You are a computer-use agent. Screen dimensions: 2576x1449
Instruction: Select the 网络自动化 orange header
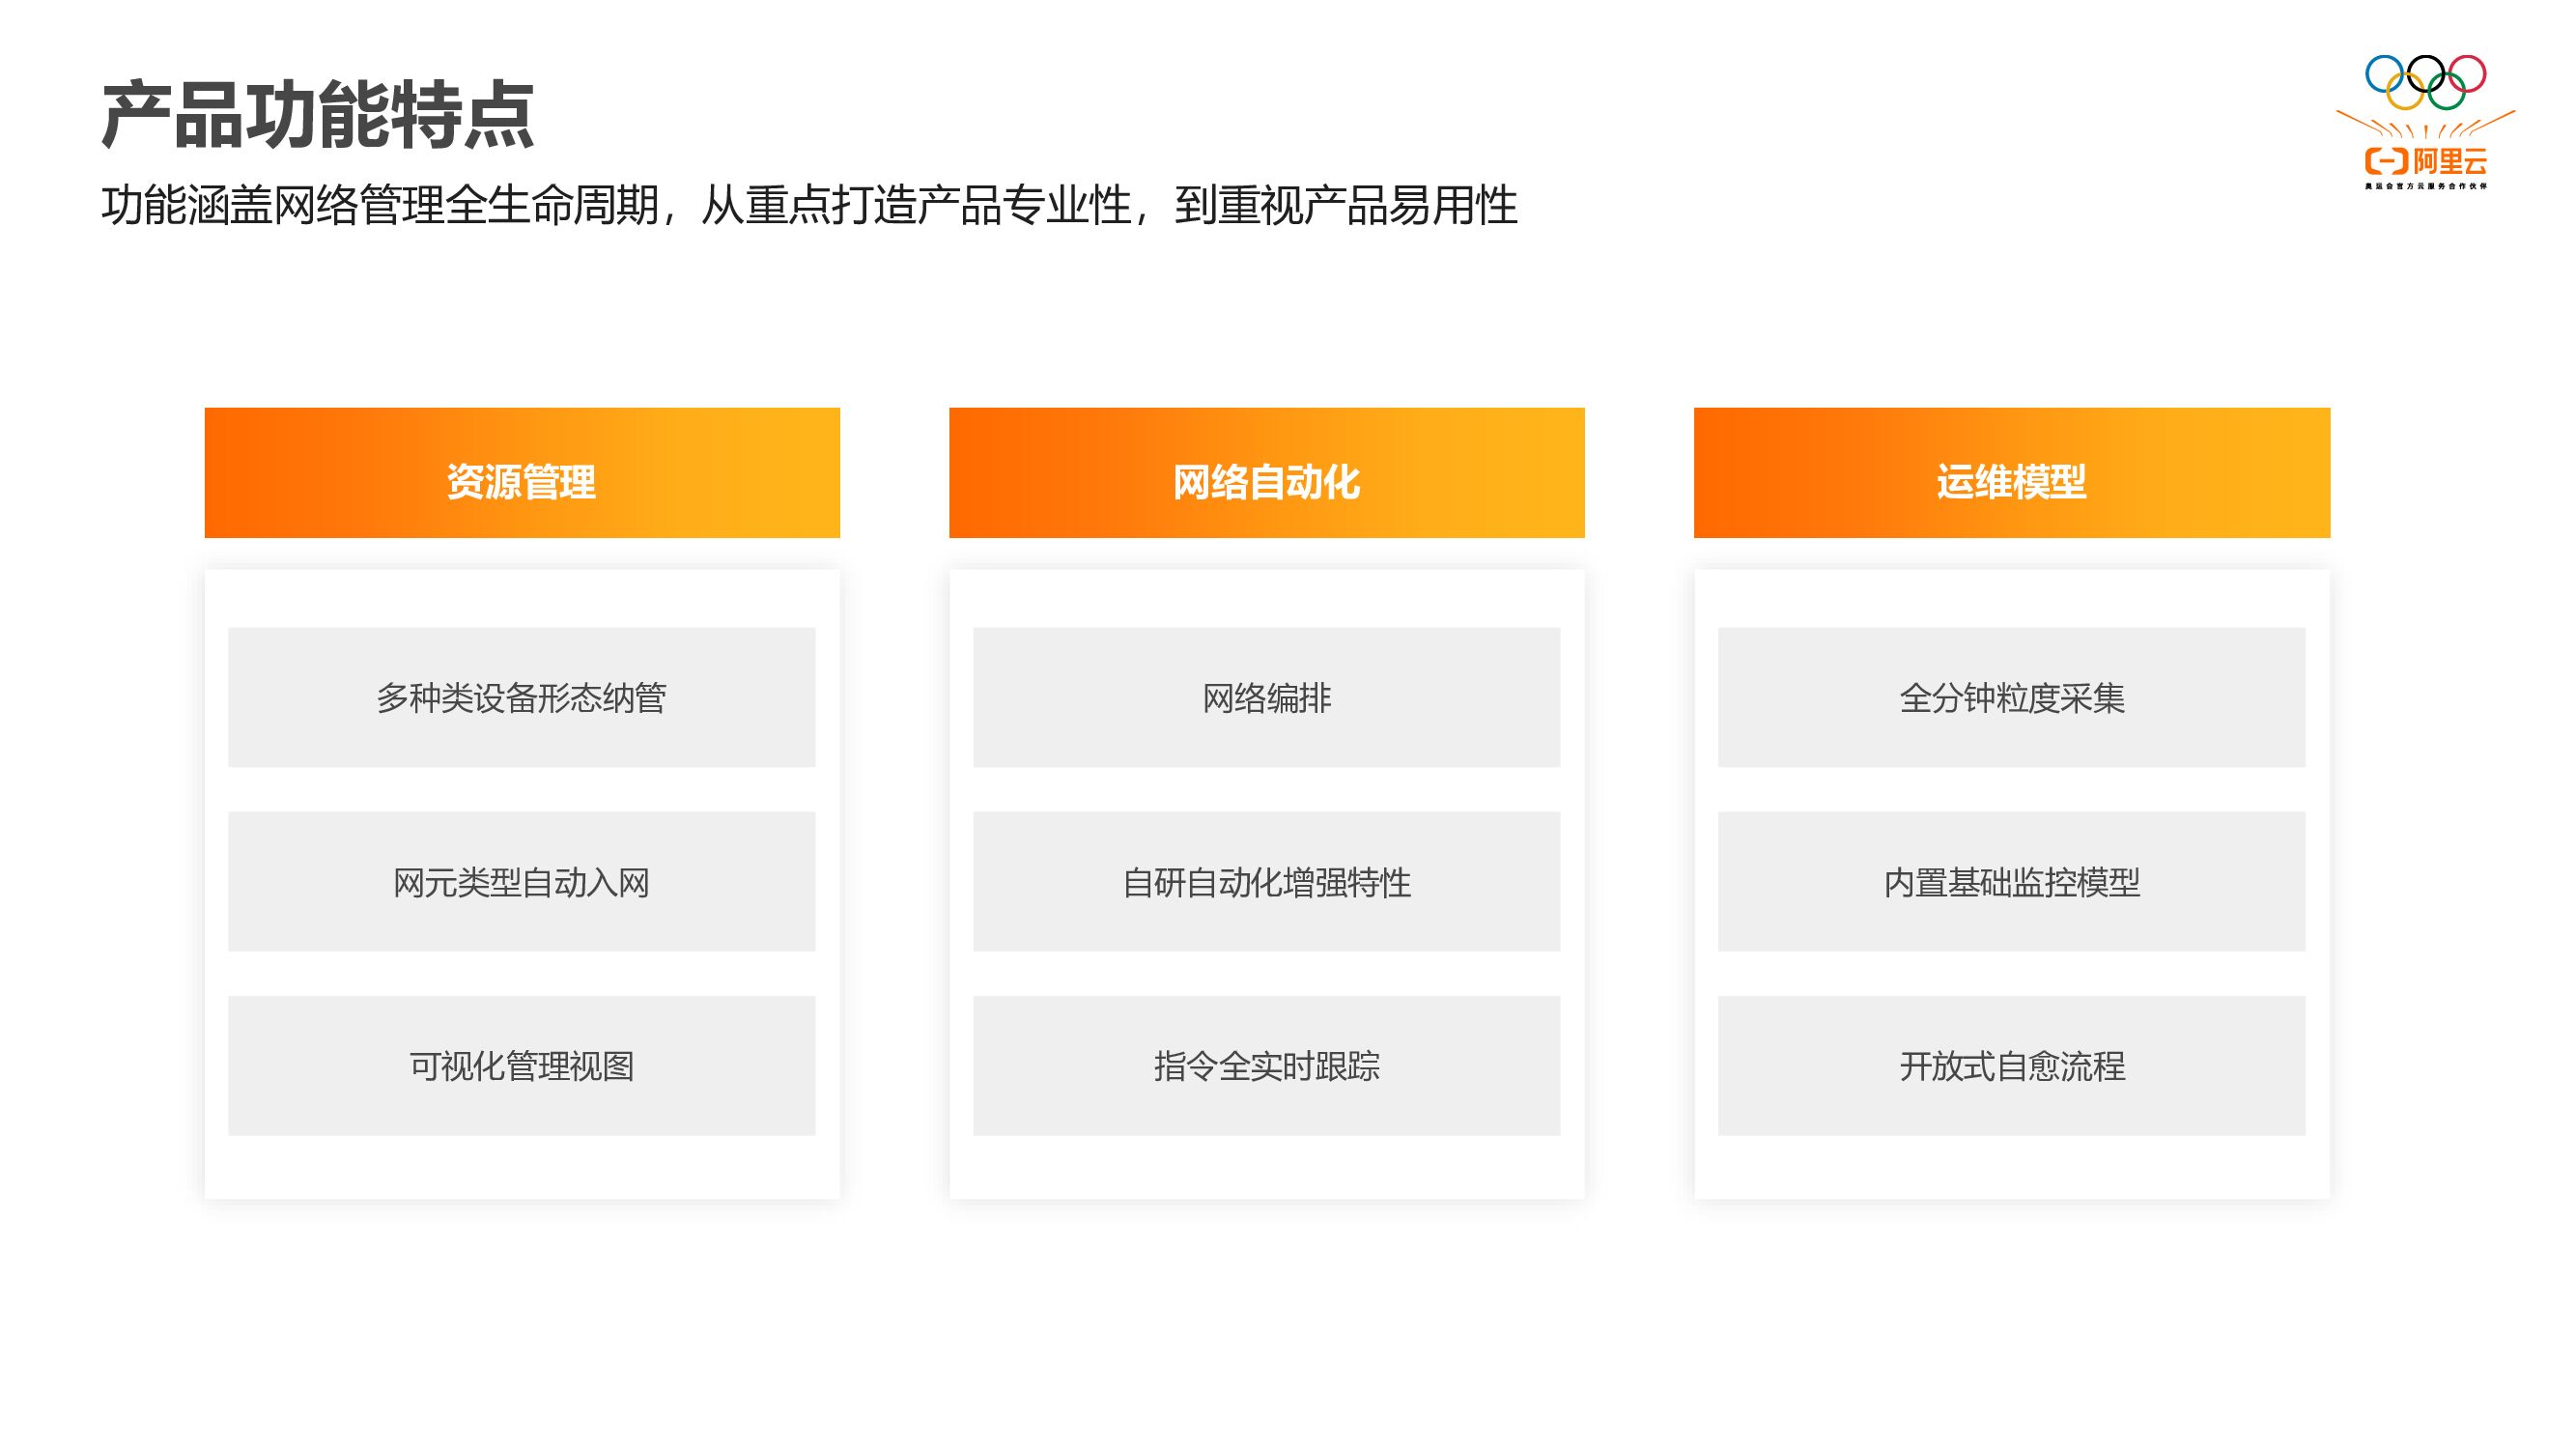tap(1266, 473)
